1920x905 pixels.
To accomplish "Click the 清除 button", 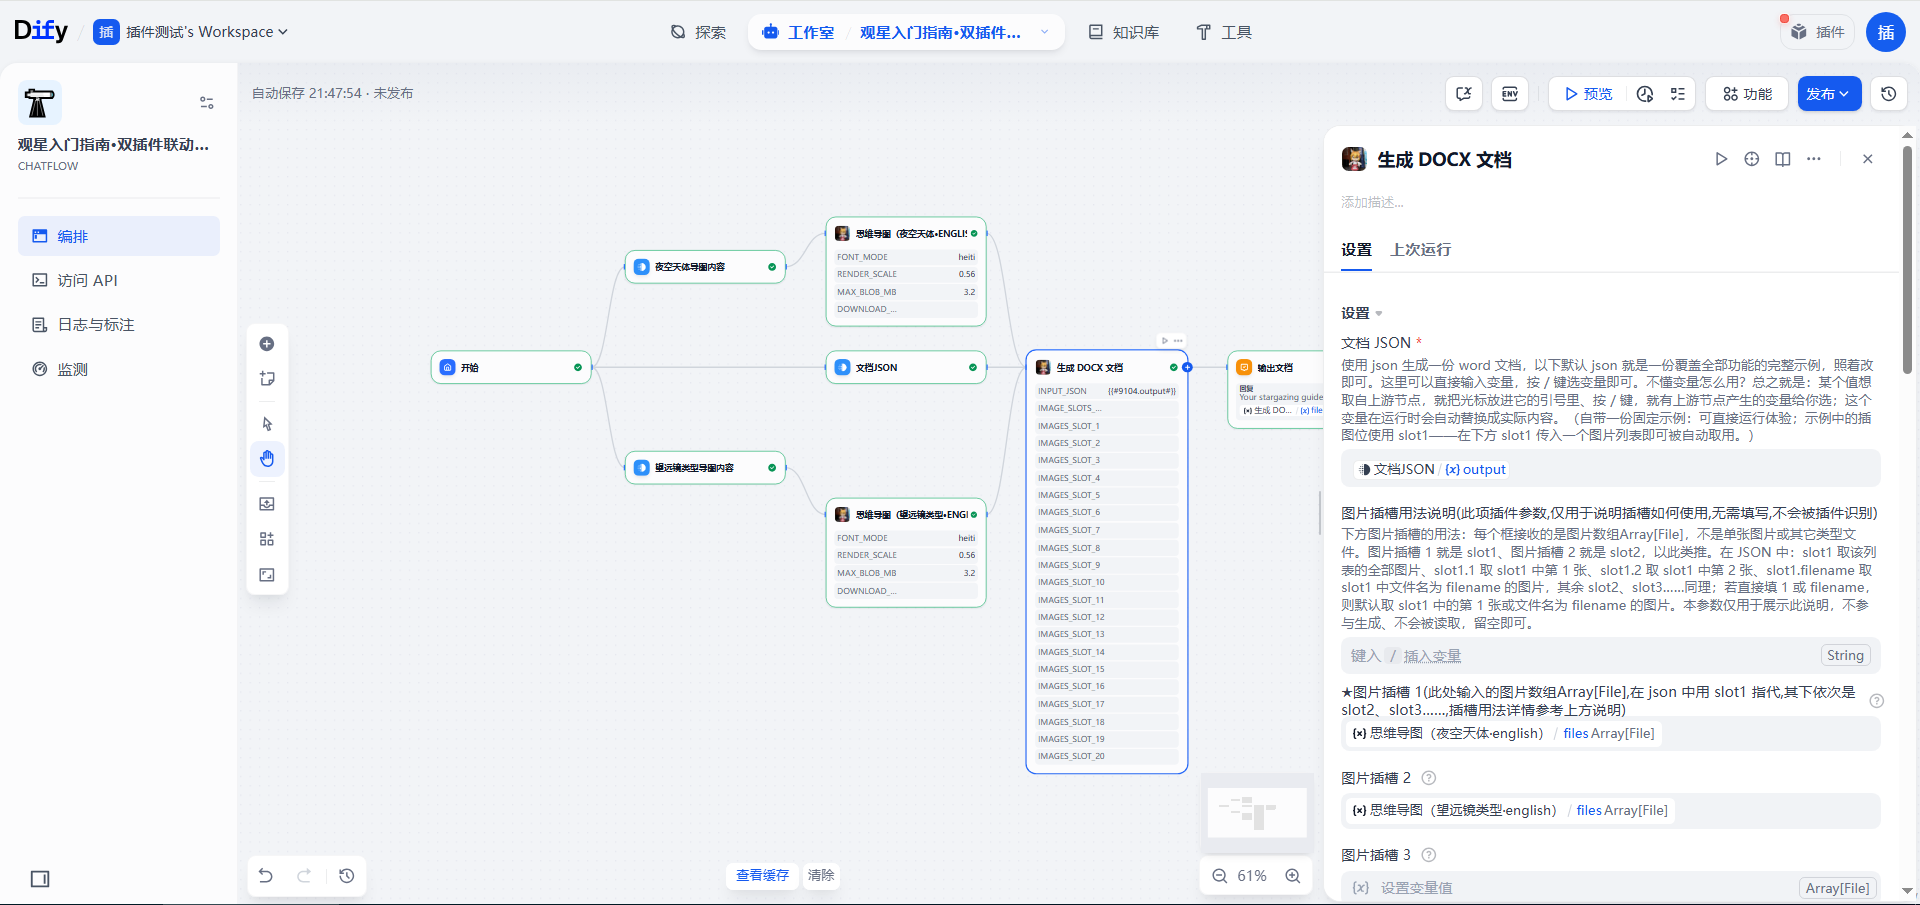I will [x=821, y=876].
